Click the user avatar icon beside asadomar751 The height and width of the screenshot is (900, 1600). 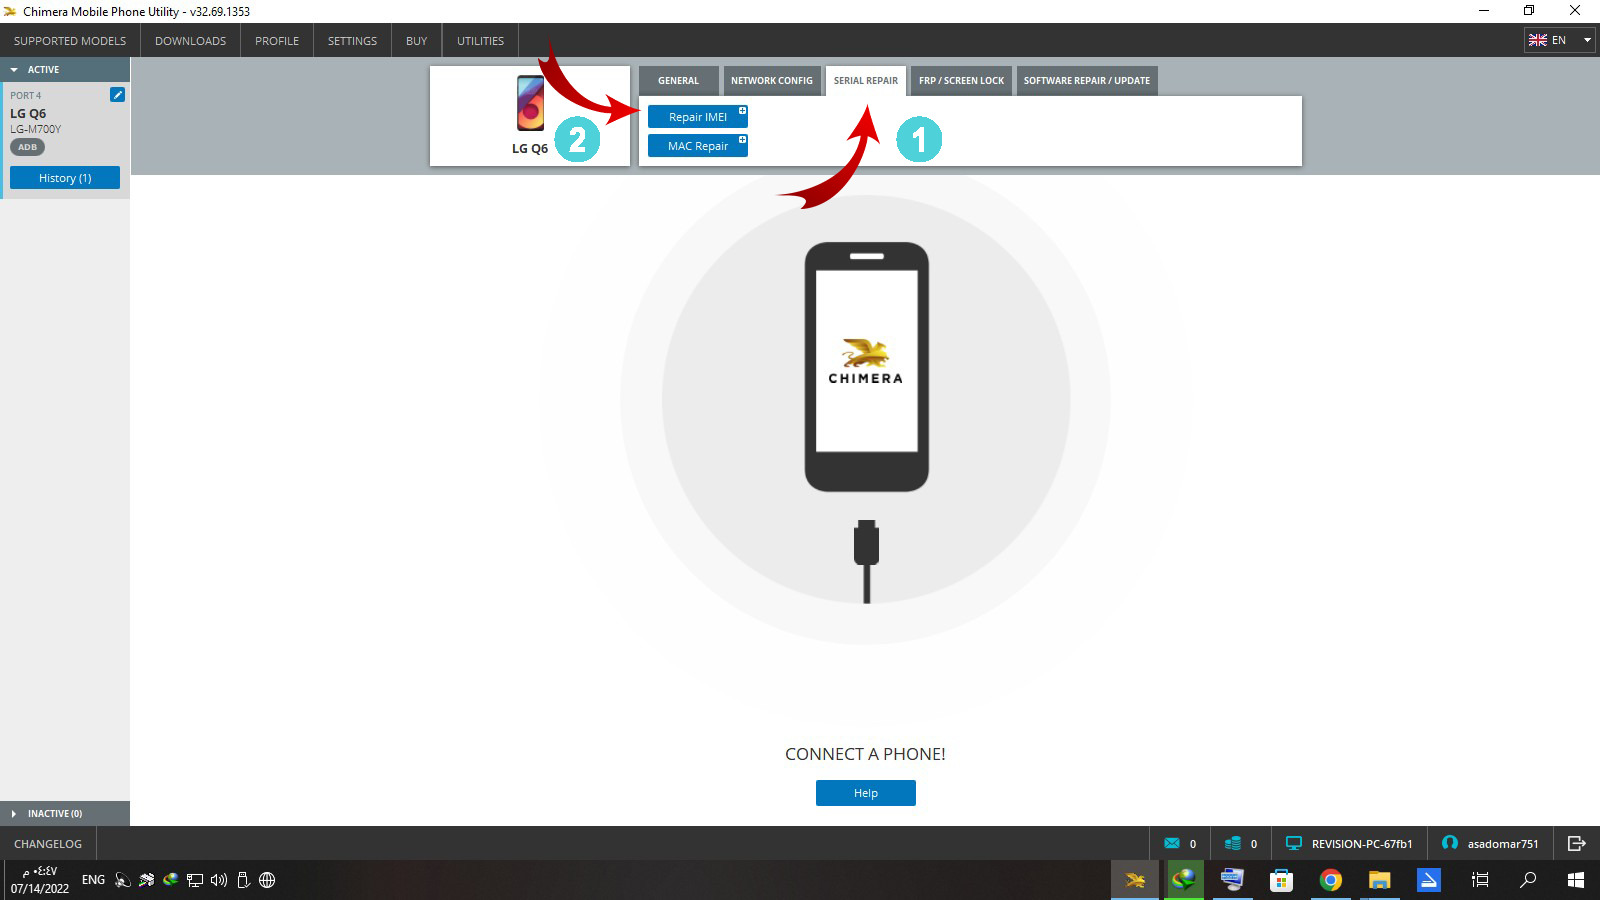tap(1449, 843)
